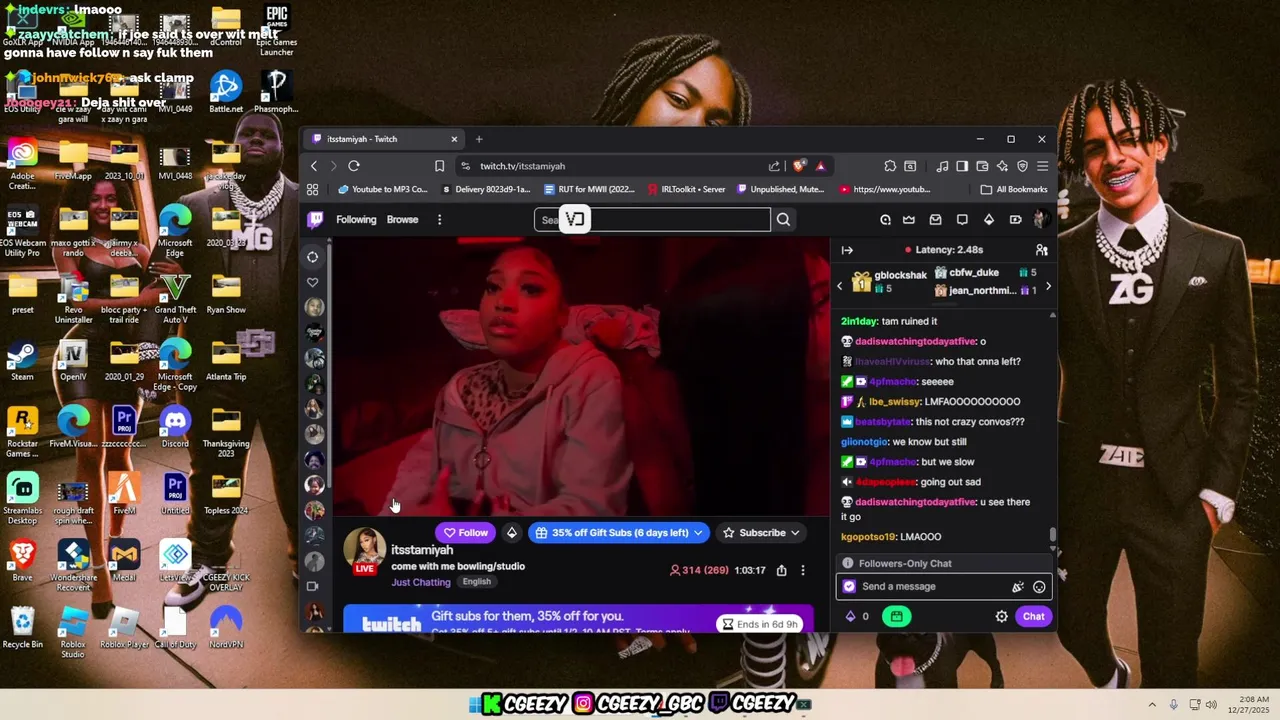This screenshot has height=720, width=1280.
Task: Open Twitch whispers speech bubble icon
Action: click(962, 220)
